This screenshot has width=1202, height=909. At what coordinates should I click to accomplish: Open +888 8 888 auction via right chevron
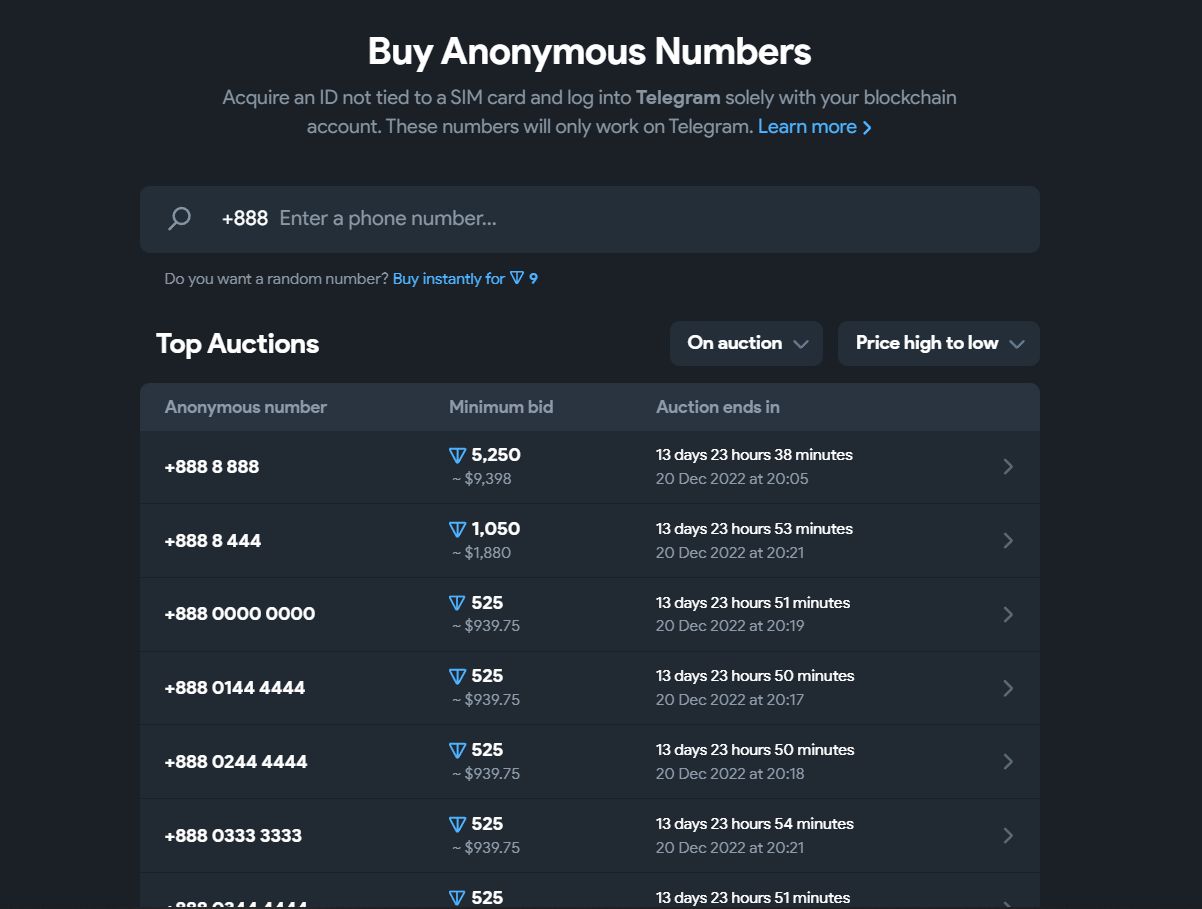click(1008, 467)
